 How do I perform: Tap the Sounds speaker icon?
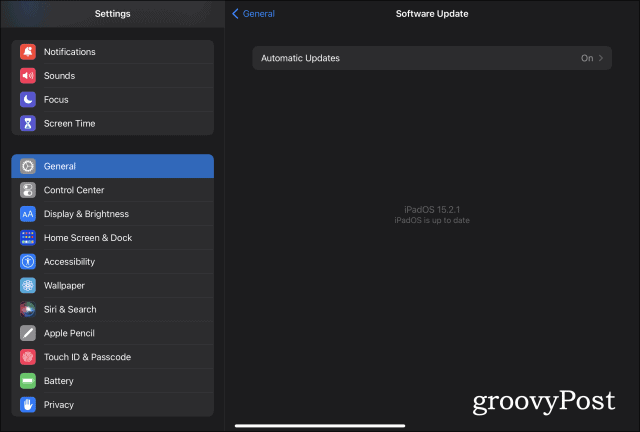[x=28, y=76]
